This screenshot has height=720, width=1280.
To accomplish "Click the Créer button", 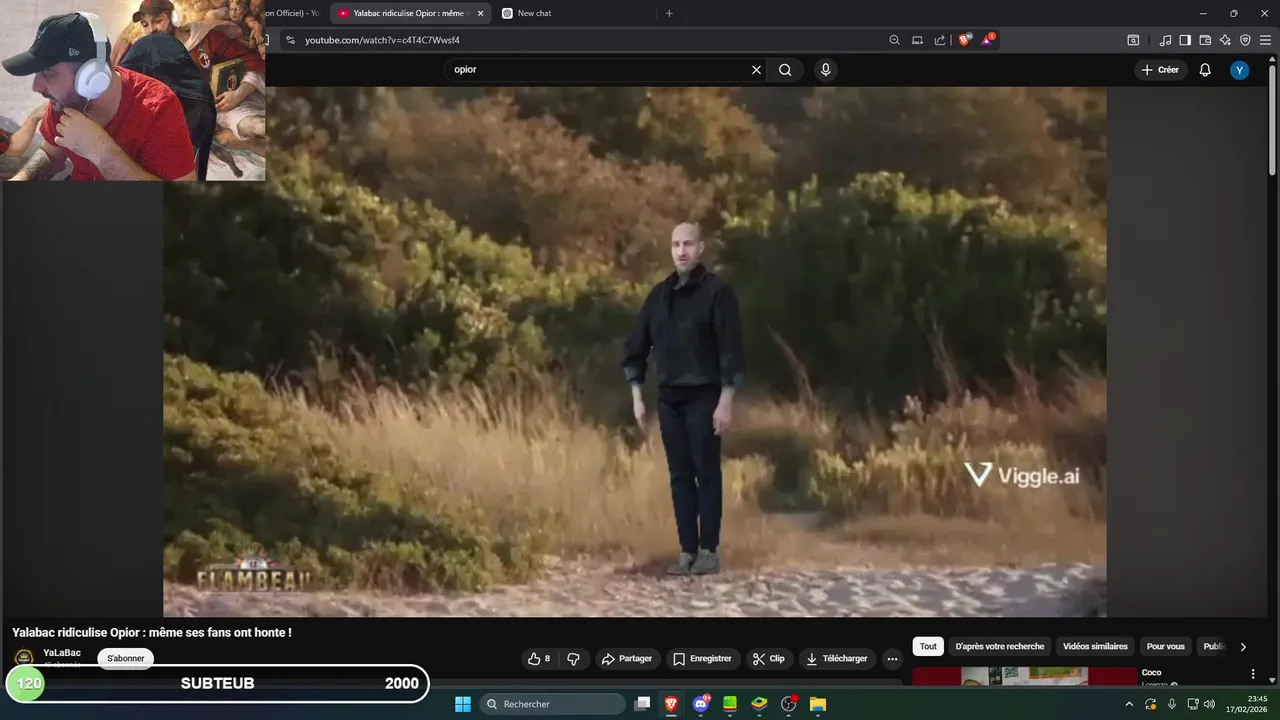I will click(x=1160, y=70).
